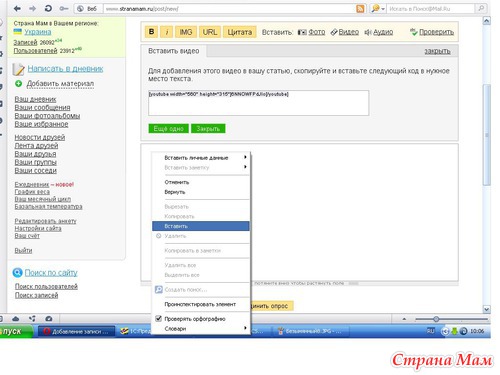500x375 pixels.
Task: Toggle Проверять орфографию checkbox in context menu
Action: click(x=159, y=318)
